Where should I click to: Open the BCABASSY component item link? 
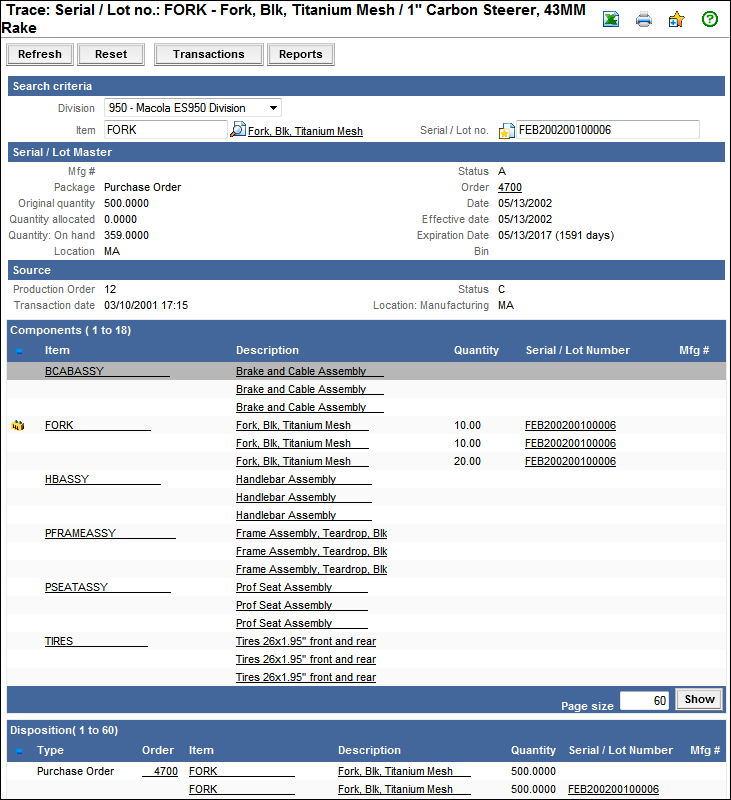coord(74,371)
